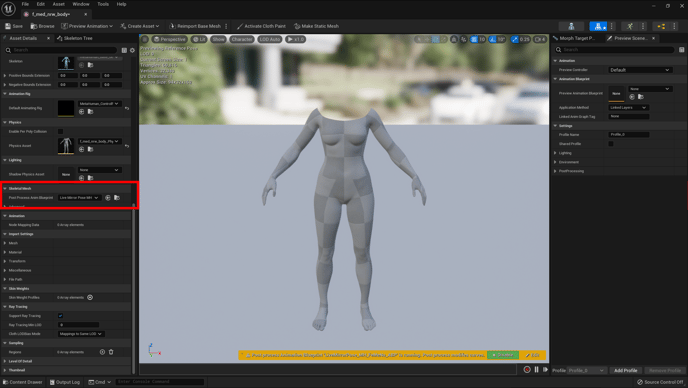The width and height of the screenshot is (688, 388).
Task: Open the Perspective view dropdown
Action: [170, 39]
